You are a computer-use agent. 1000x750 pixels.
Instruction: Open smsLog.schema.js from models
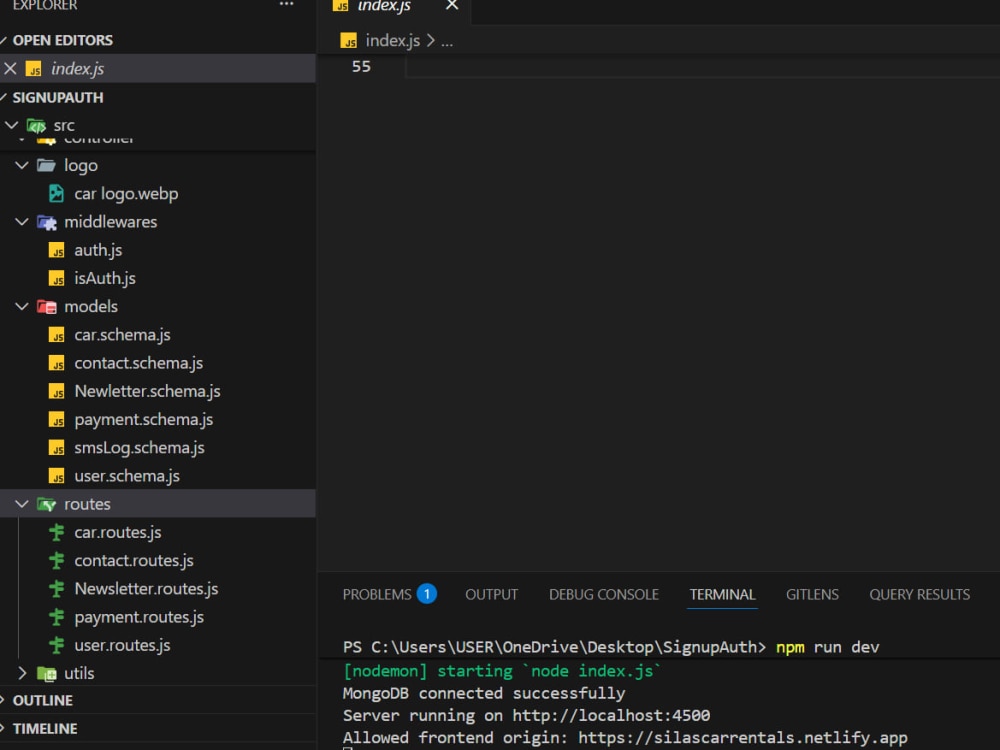pyautogui.click(x=139, y=448)
